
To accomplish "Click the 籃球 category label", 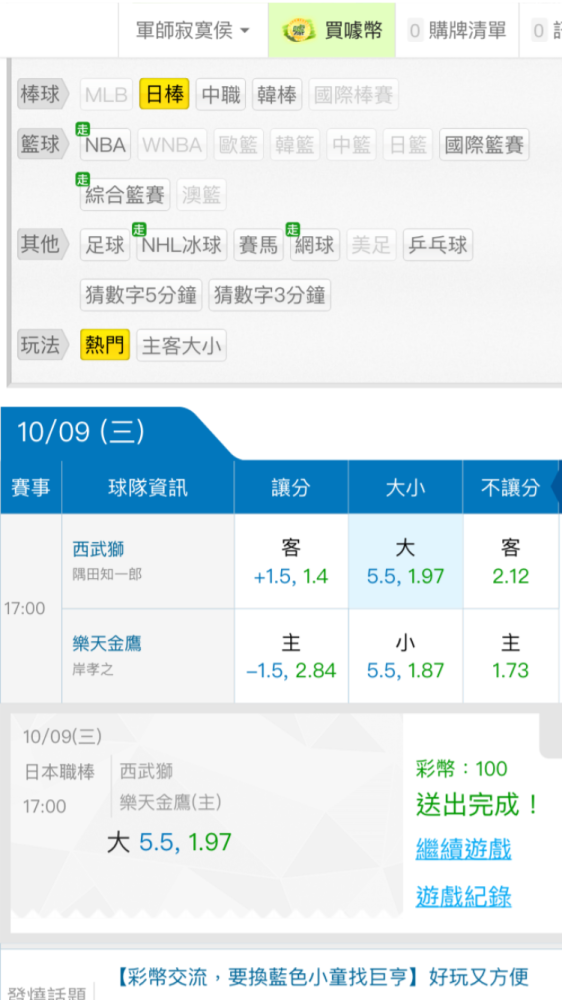I will pos(43,145).
